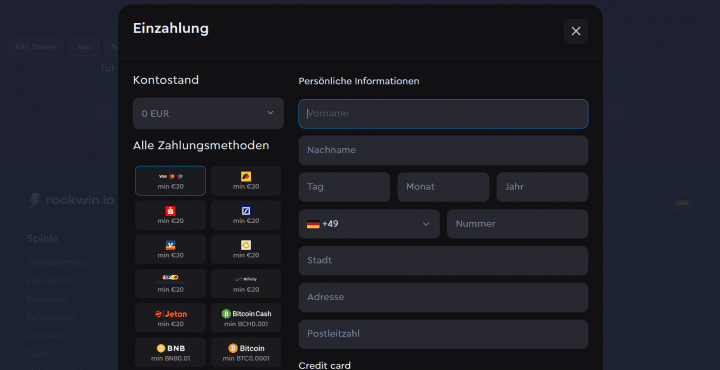Select the Tag birth day field

coord(344,187)
